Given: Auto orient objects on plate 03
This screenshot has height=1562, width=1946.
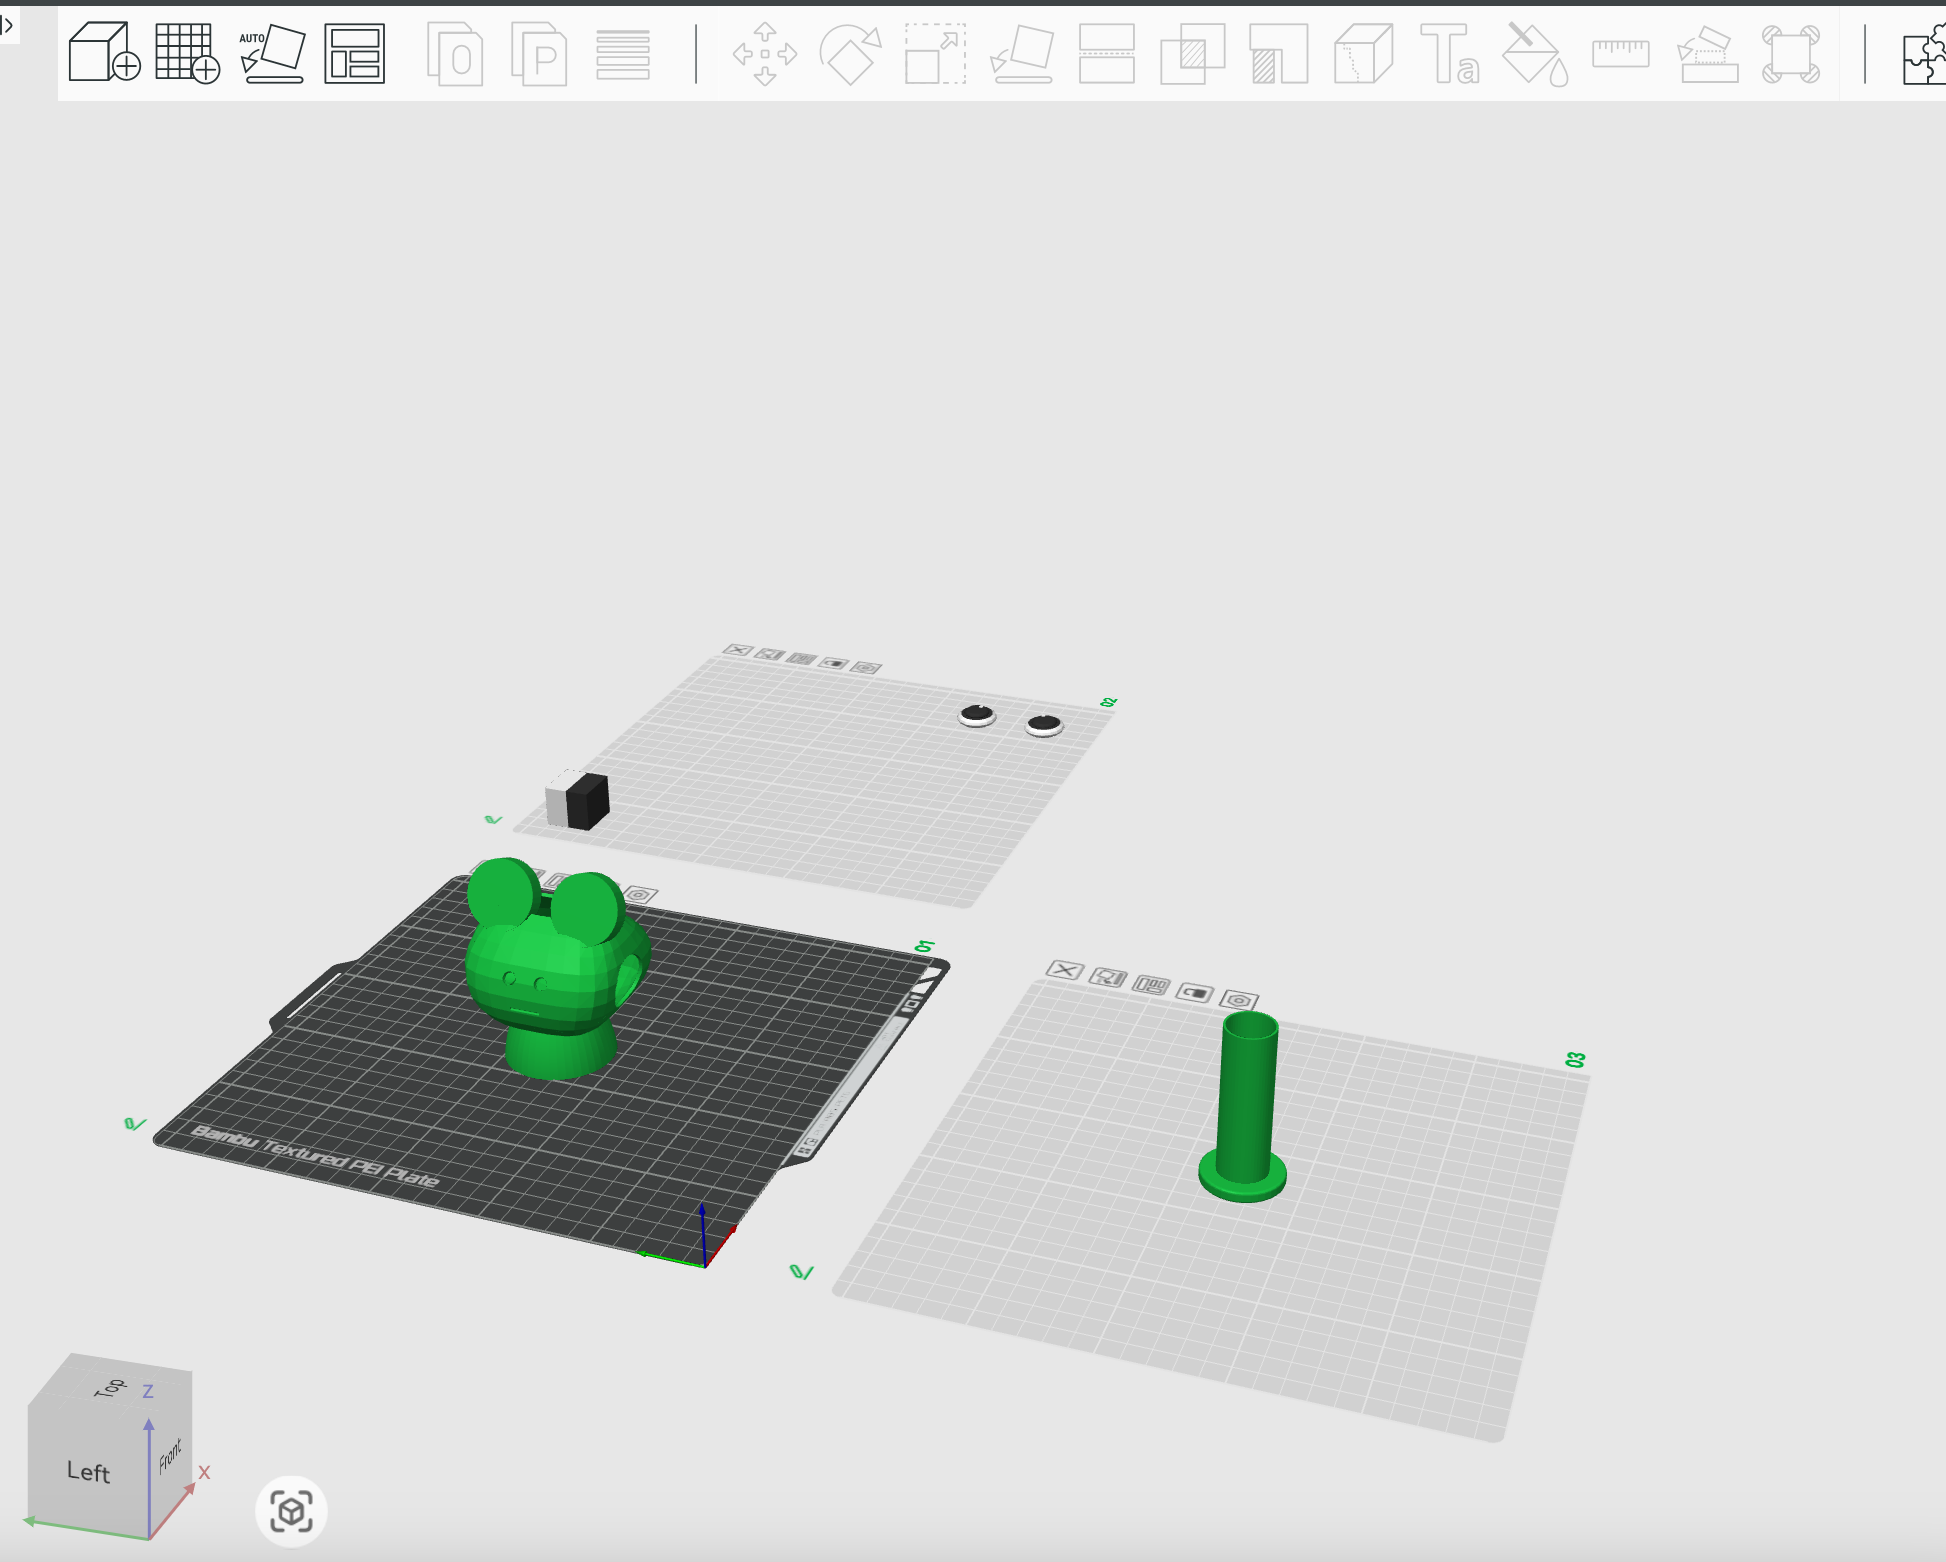Looking at the screenshot, I should tap(1108, 977).
